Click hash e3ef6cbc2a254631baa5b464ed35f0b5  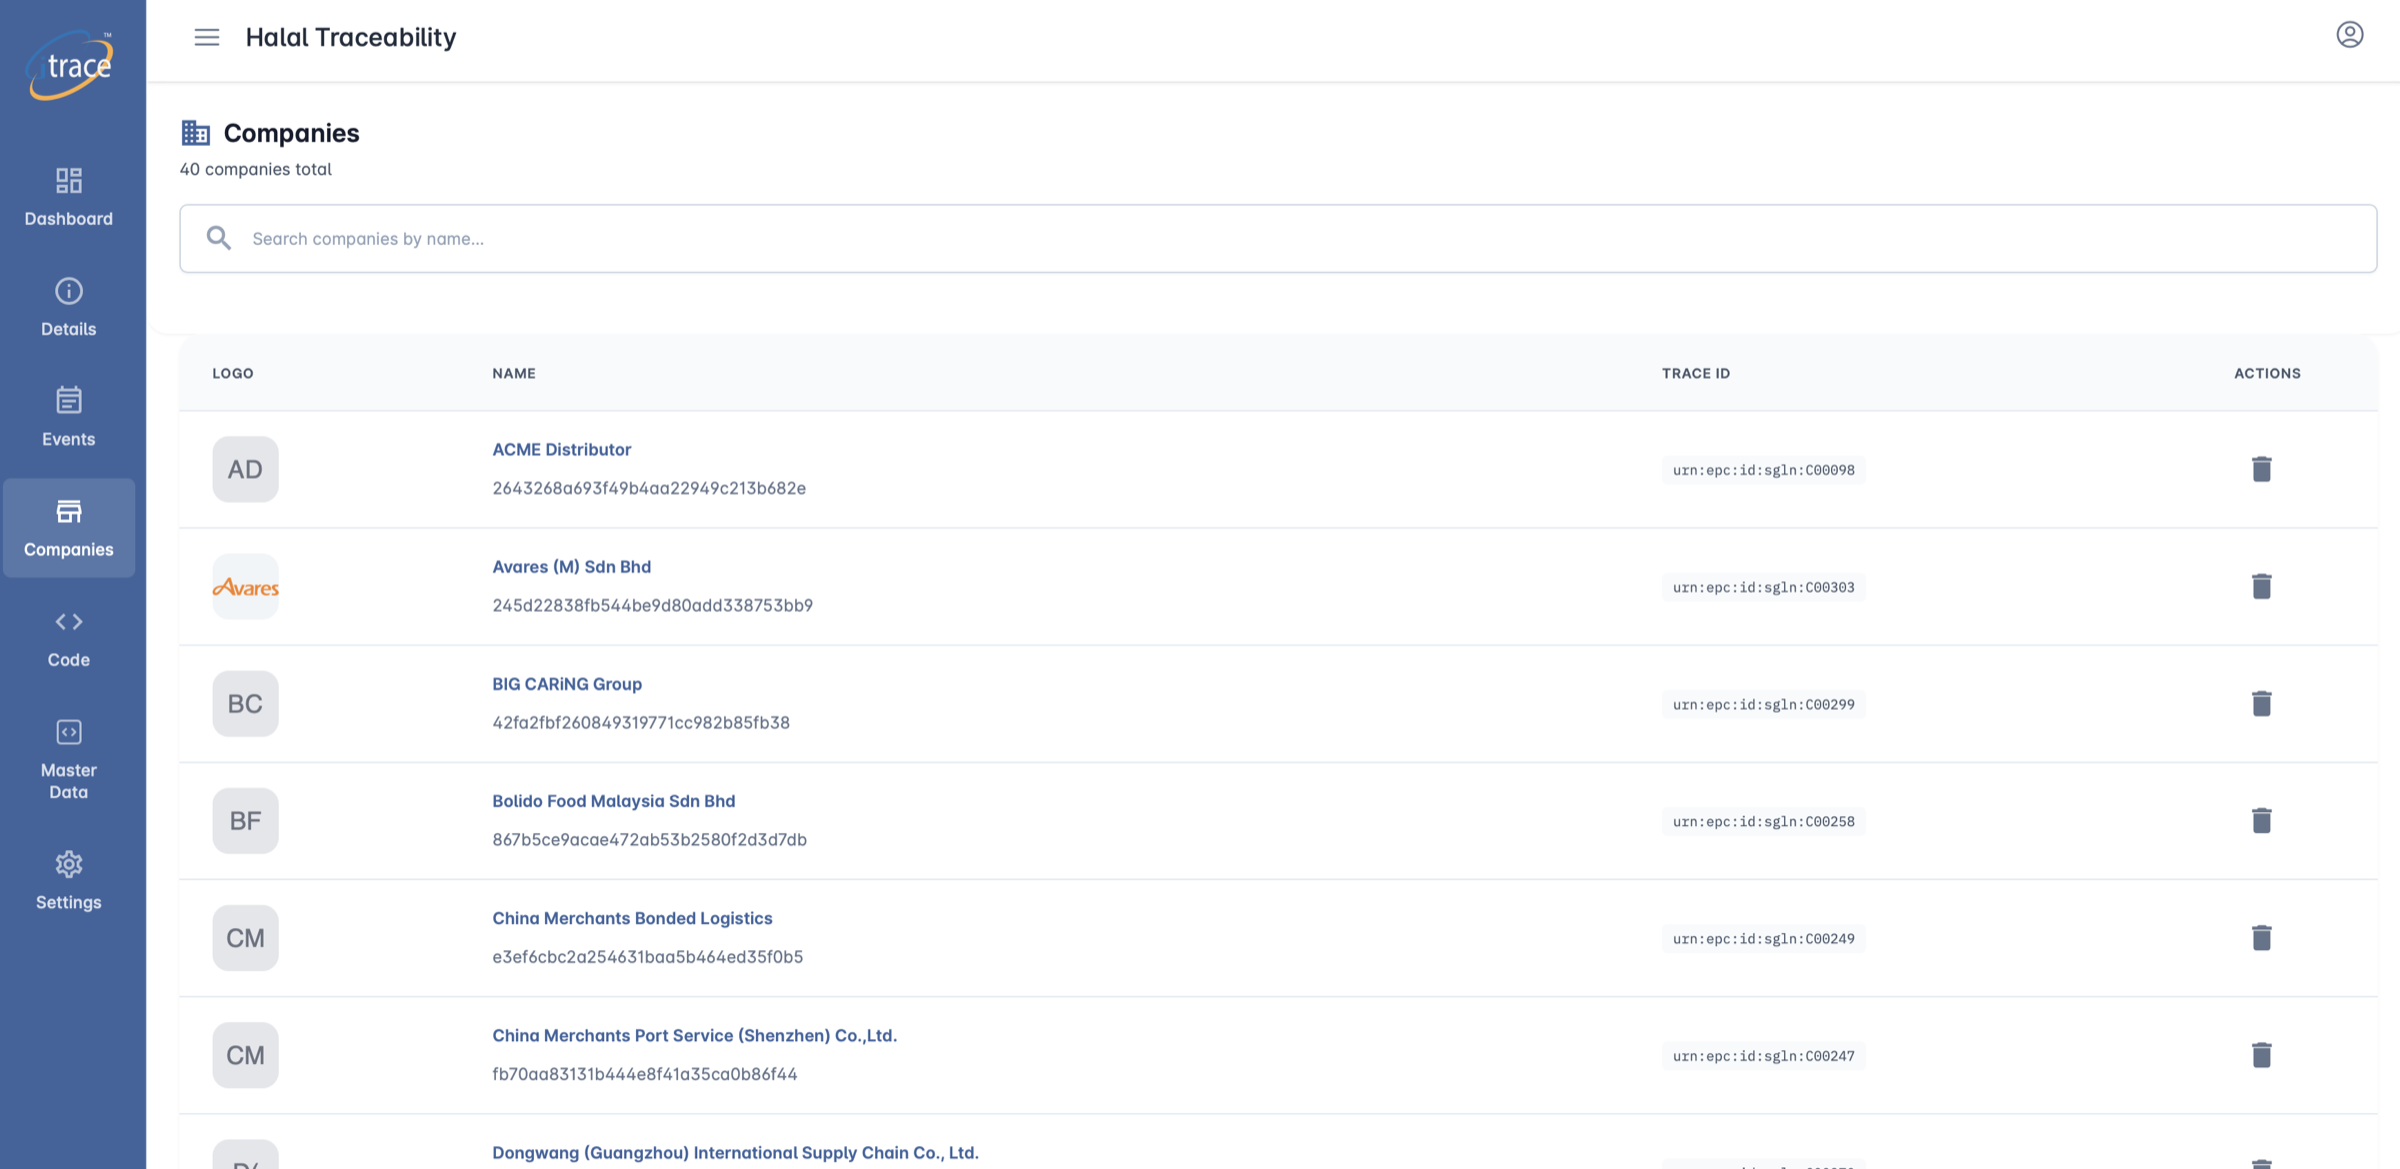648,956
